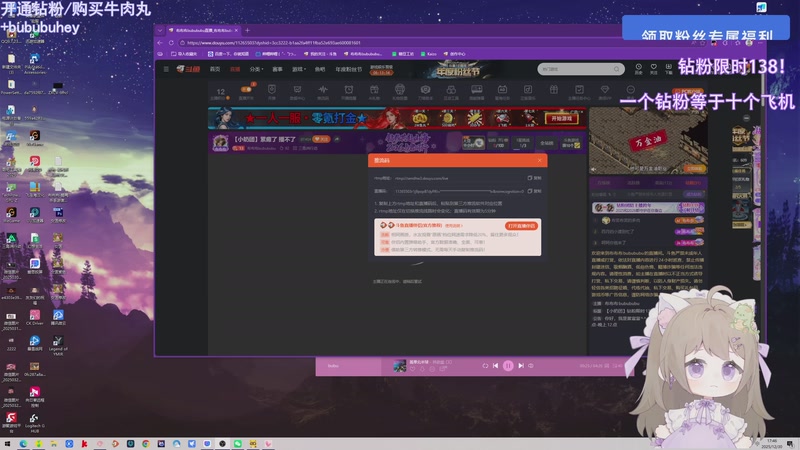The width and height of the screenshot is (800, 450).
Task: Open the waveform audio icon in toolbar
Action: click(323, 91)
